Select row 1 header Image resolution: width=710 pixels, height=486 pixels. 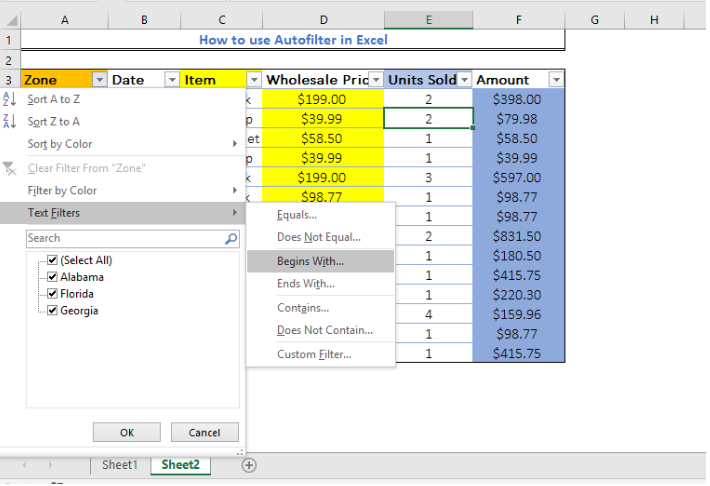point(9,40)
